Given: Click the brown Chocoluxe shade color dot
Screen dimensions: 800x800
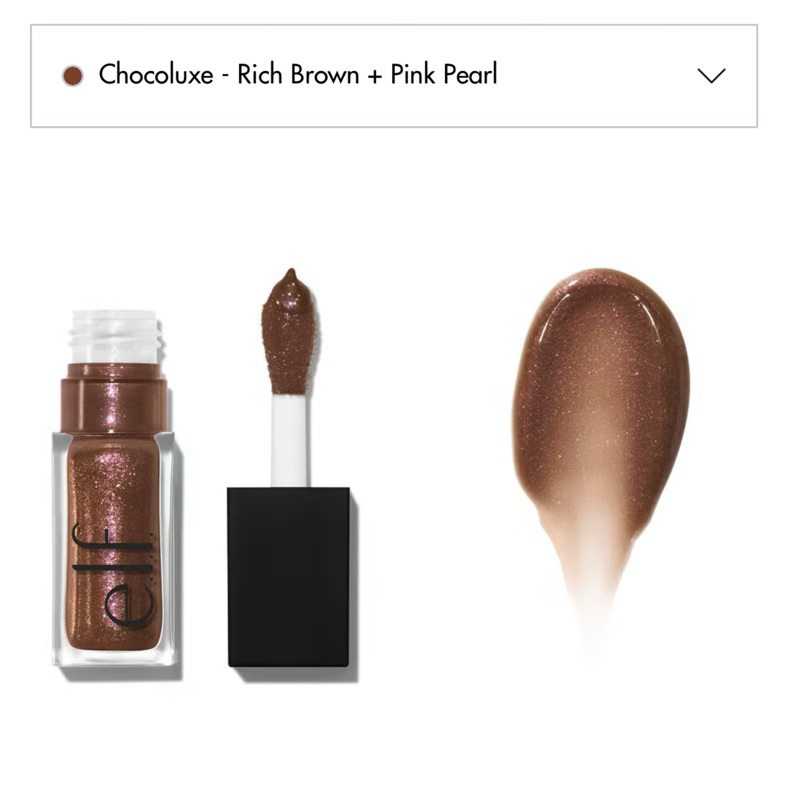Looking at the screenshot, I should click(73, 76).
